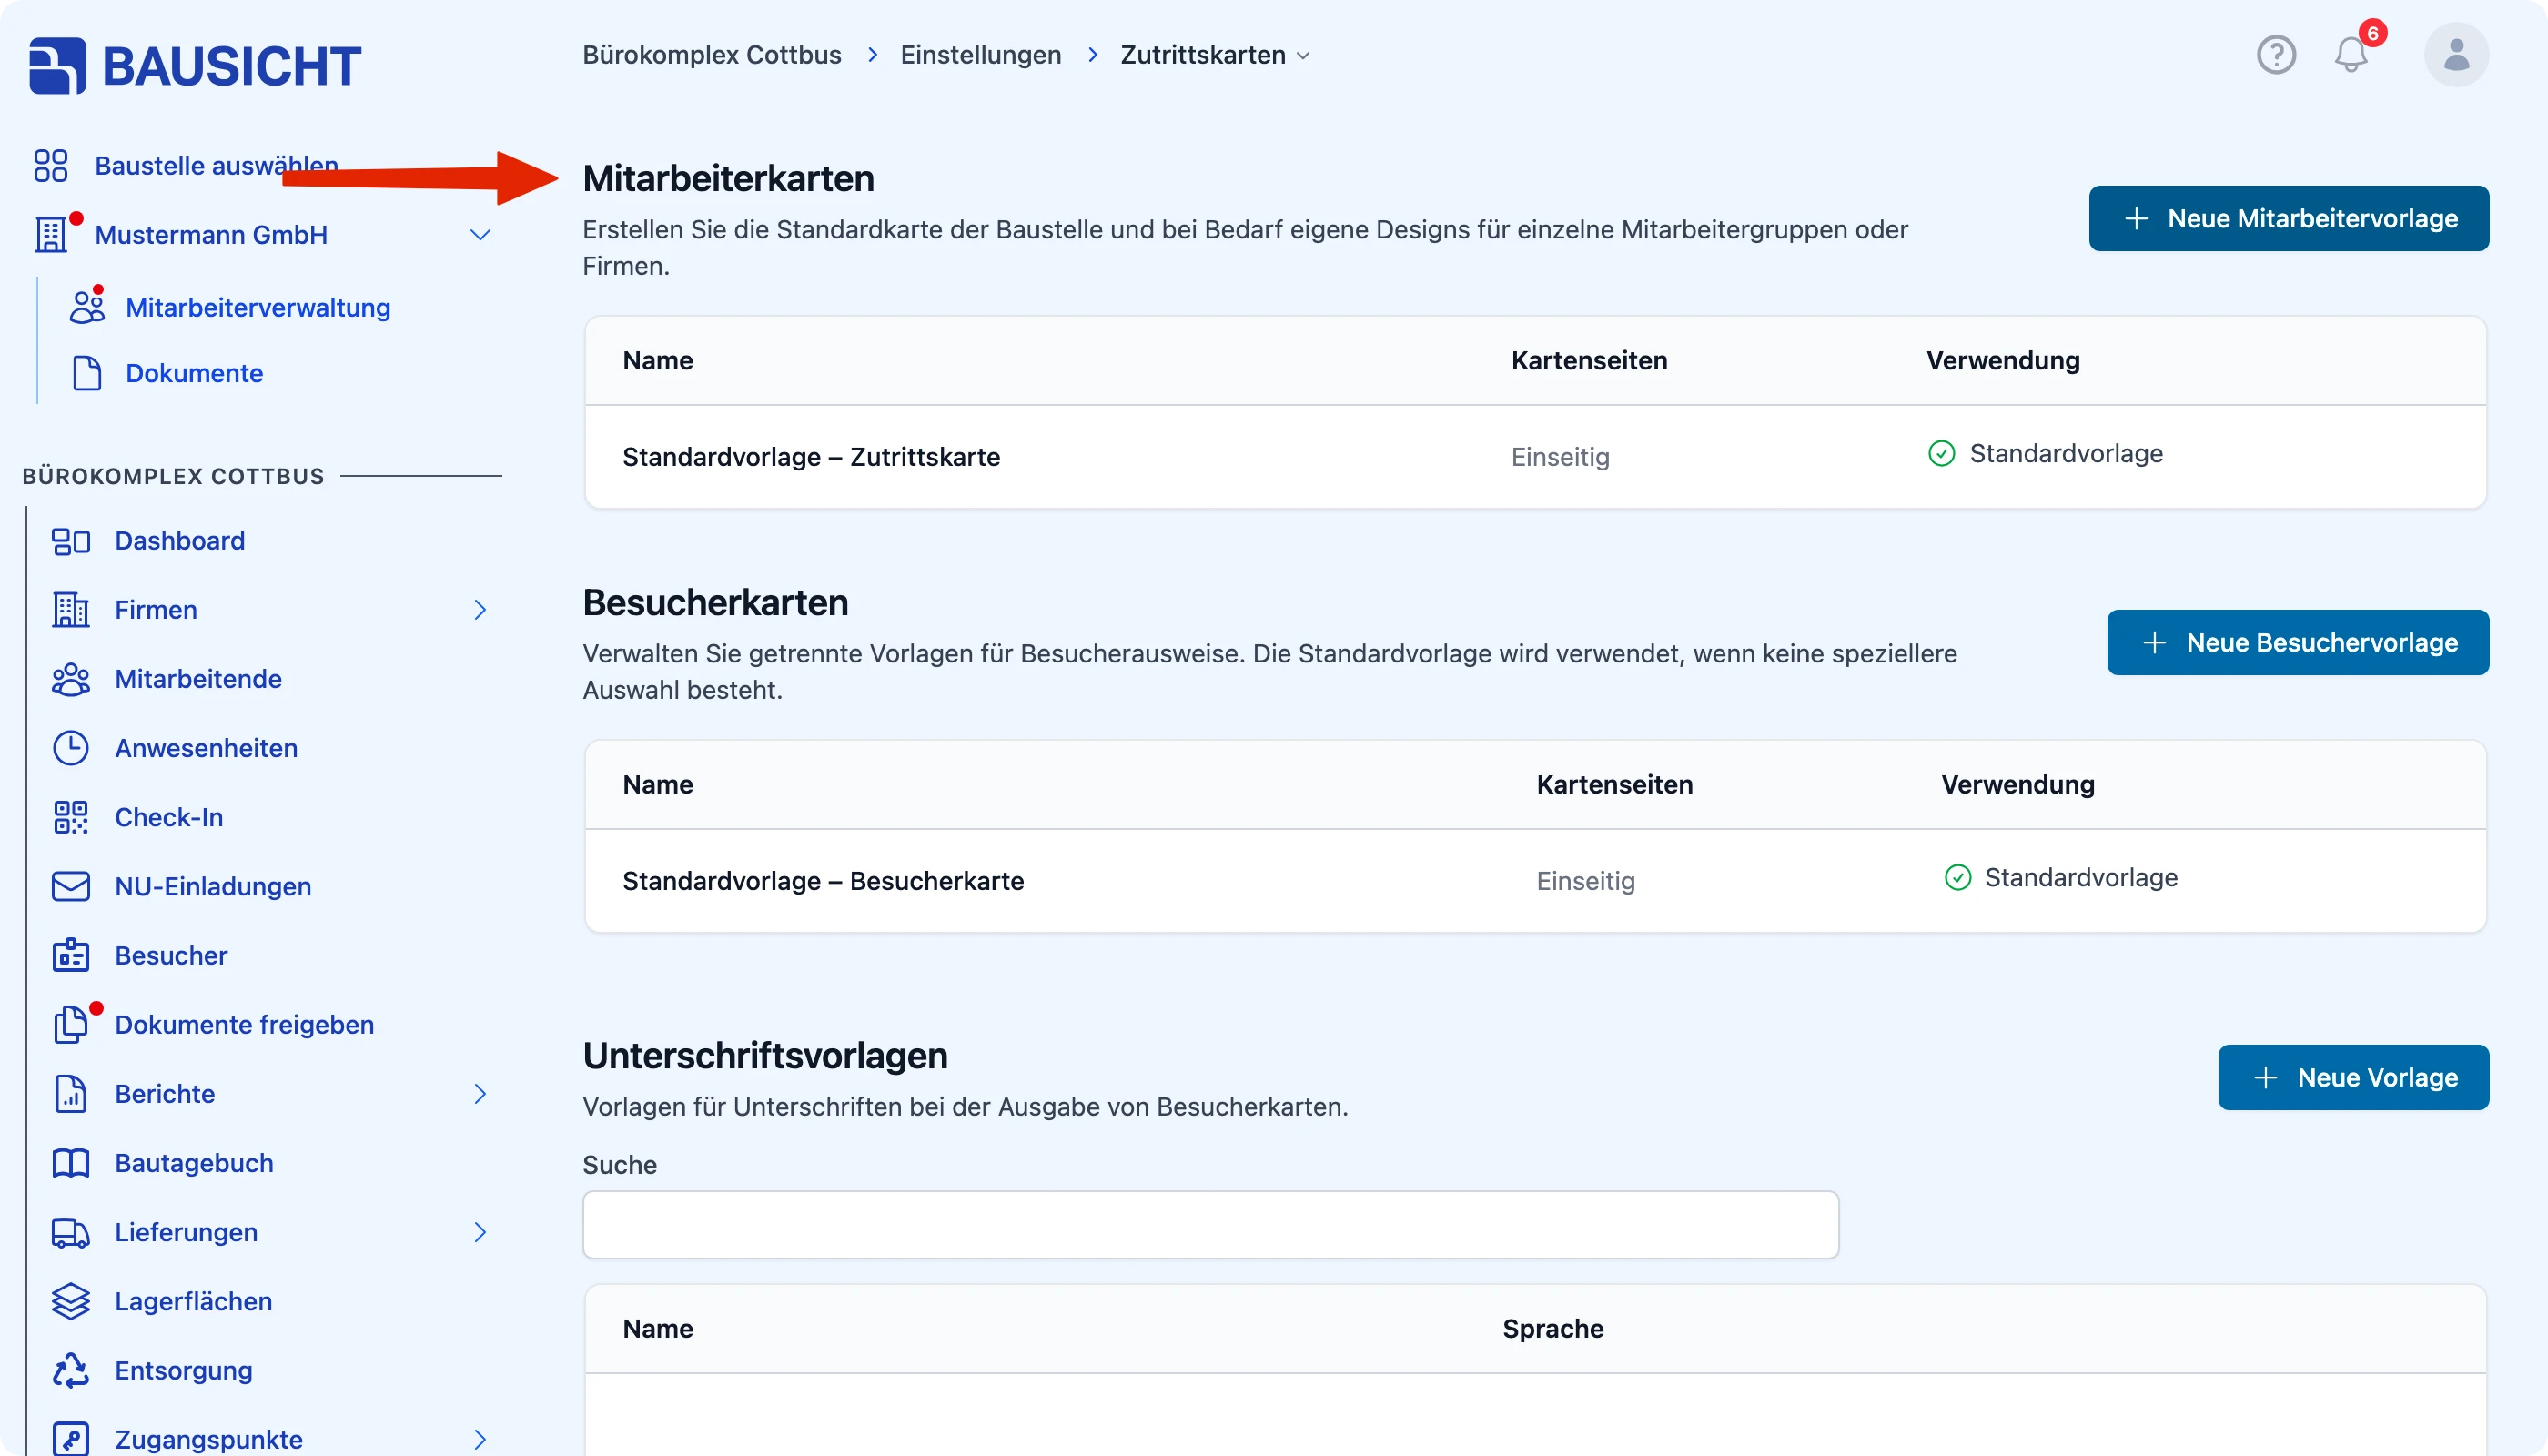Collapse the Mustermann GmbH section chevron
The height and width of the screenshot is (1456, 2548).
click(x=480, y=235)
